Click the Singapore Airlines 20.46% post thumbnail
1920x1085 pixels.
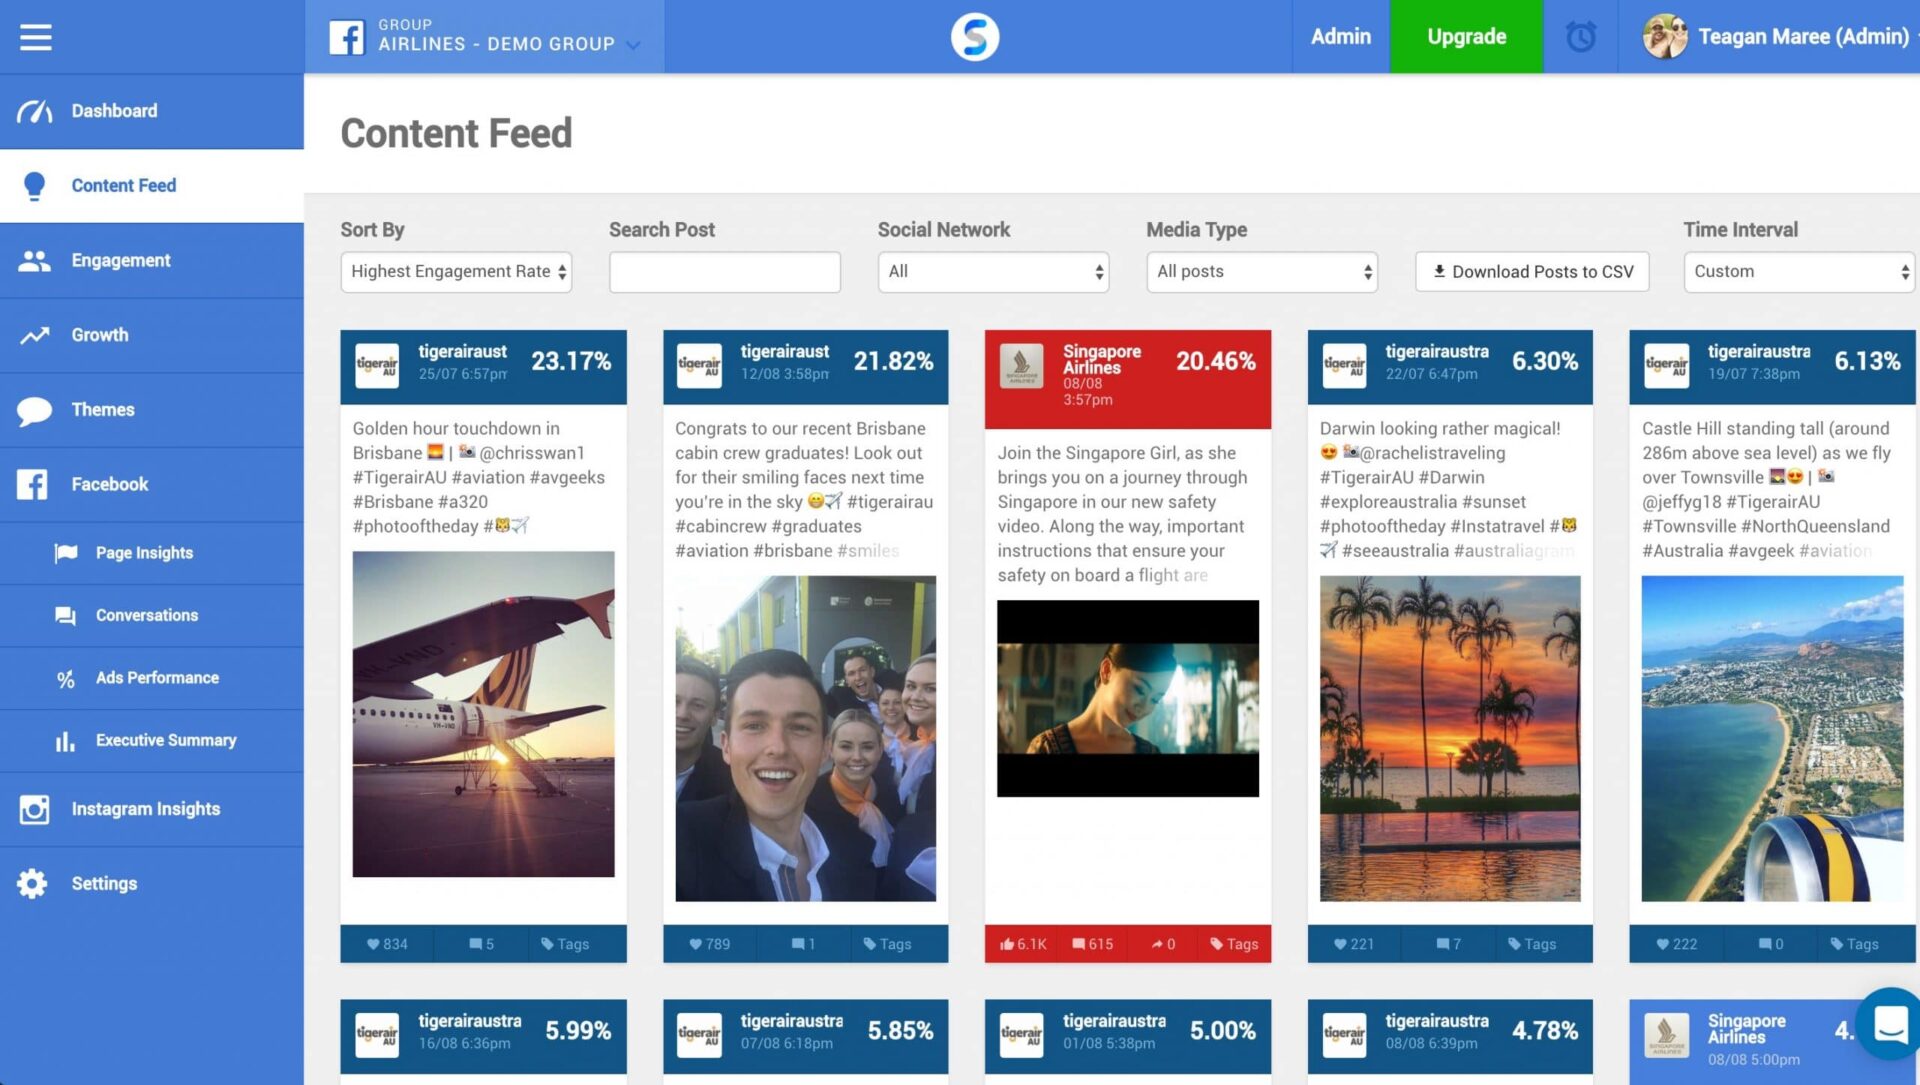coord(1127,699)
